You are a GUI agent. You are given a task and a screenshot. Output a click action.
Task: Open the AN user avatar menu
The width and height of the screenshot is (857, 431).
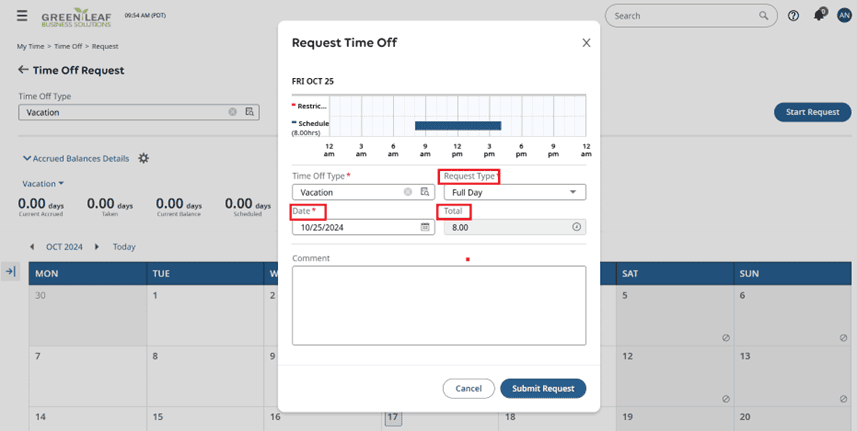pos(844,16)
